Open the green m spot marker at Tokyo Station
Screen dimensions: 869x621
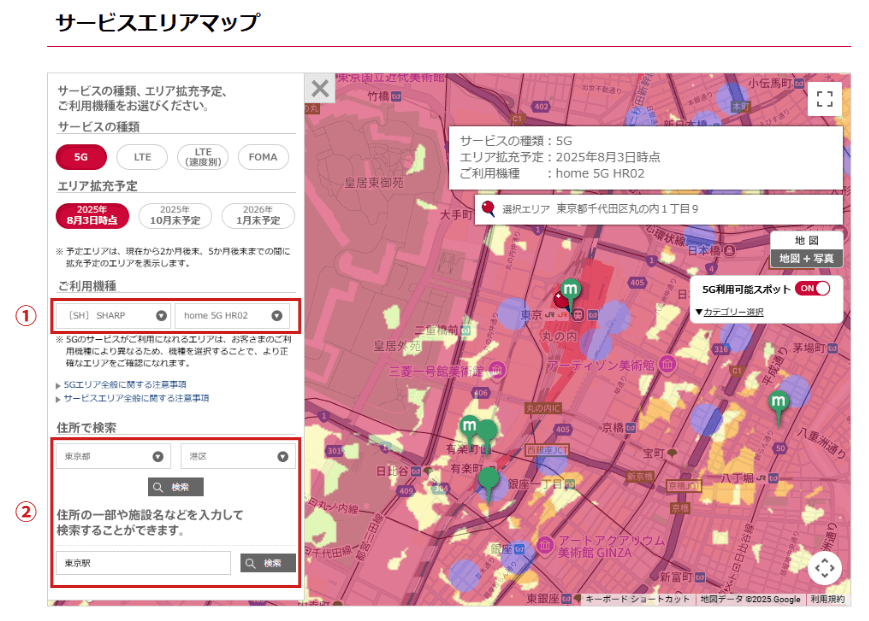pyautogui.click(x=571, y=290)
